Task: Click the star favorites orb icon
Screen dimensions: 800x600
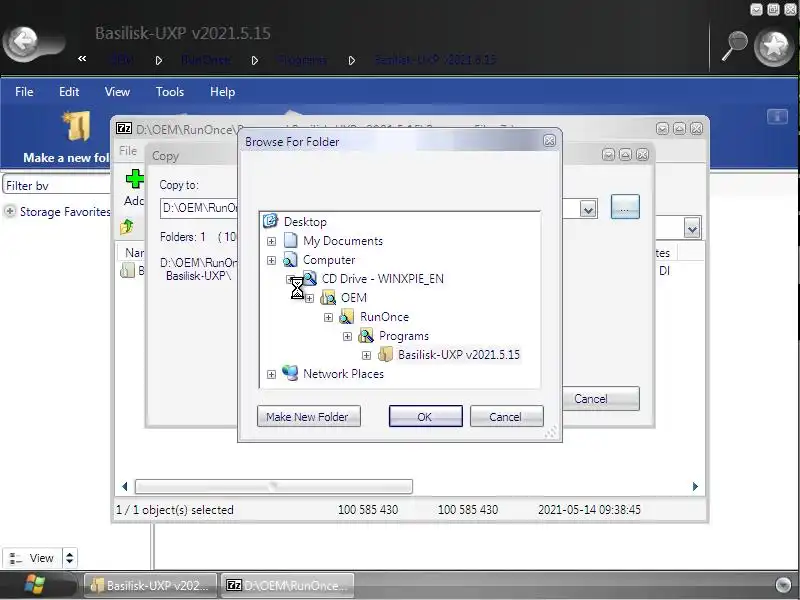Action: 774,46
